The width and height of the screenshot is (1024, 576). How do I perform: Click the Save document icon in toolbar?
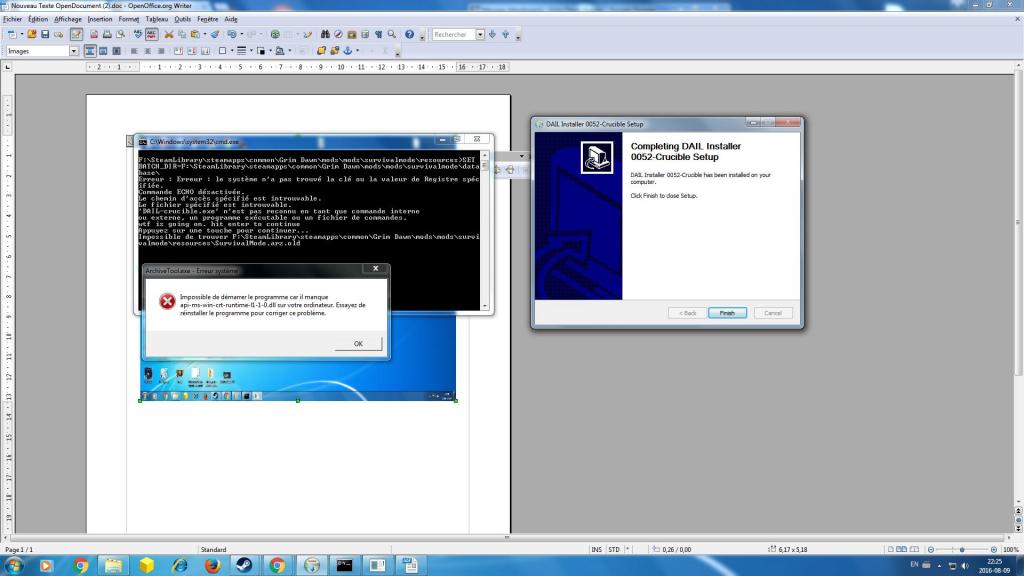(45, 34)
